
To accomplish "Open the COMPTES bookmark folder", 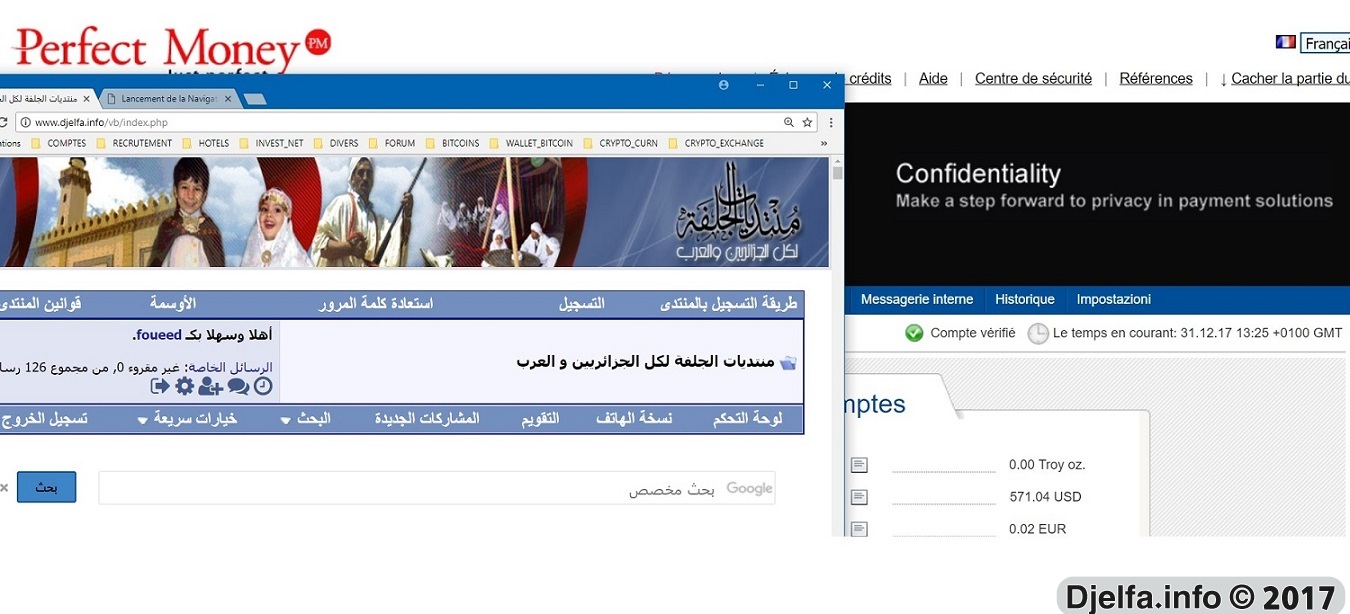I will coord(59,143).
